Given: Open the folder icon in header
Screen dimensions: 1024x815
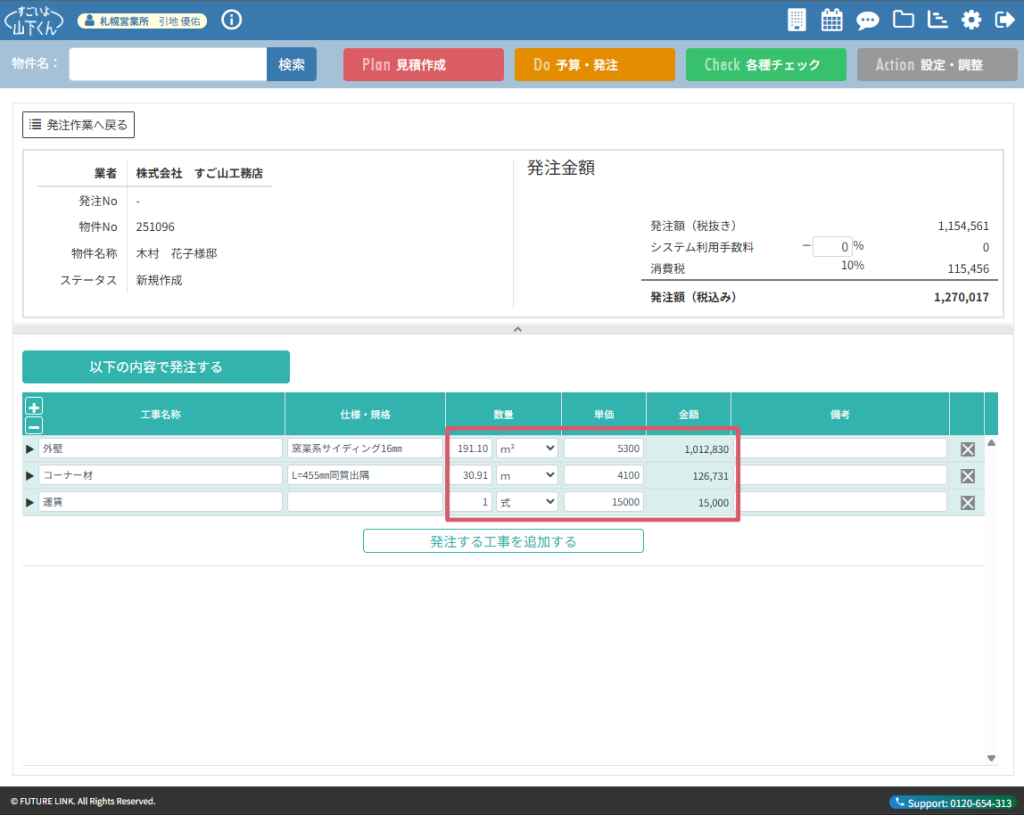Looking at the screenshot, I should point(903,20).
